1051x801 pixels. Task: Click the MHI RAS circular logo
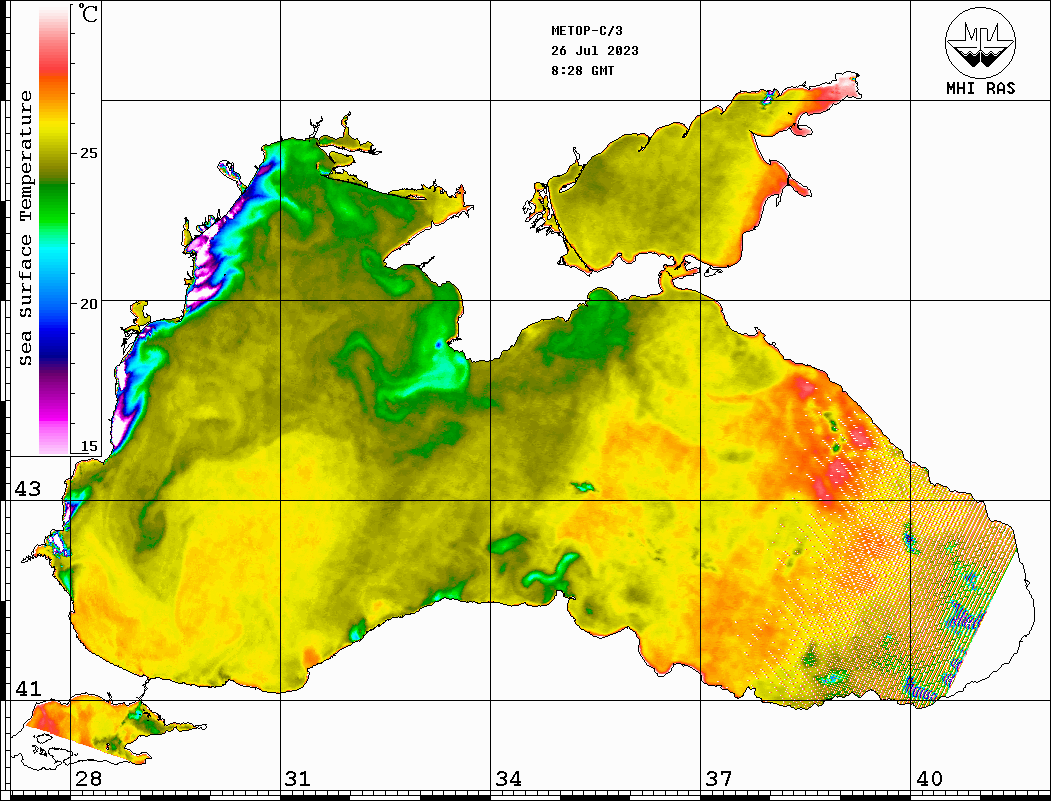(981, 42)
